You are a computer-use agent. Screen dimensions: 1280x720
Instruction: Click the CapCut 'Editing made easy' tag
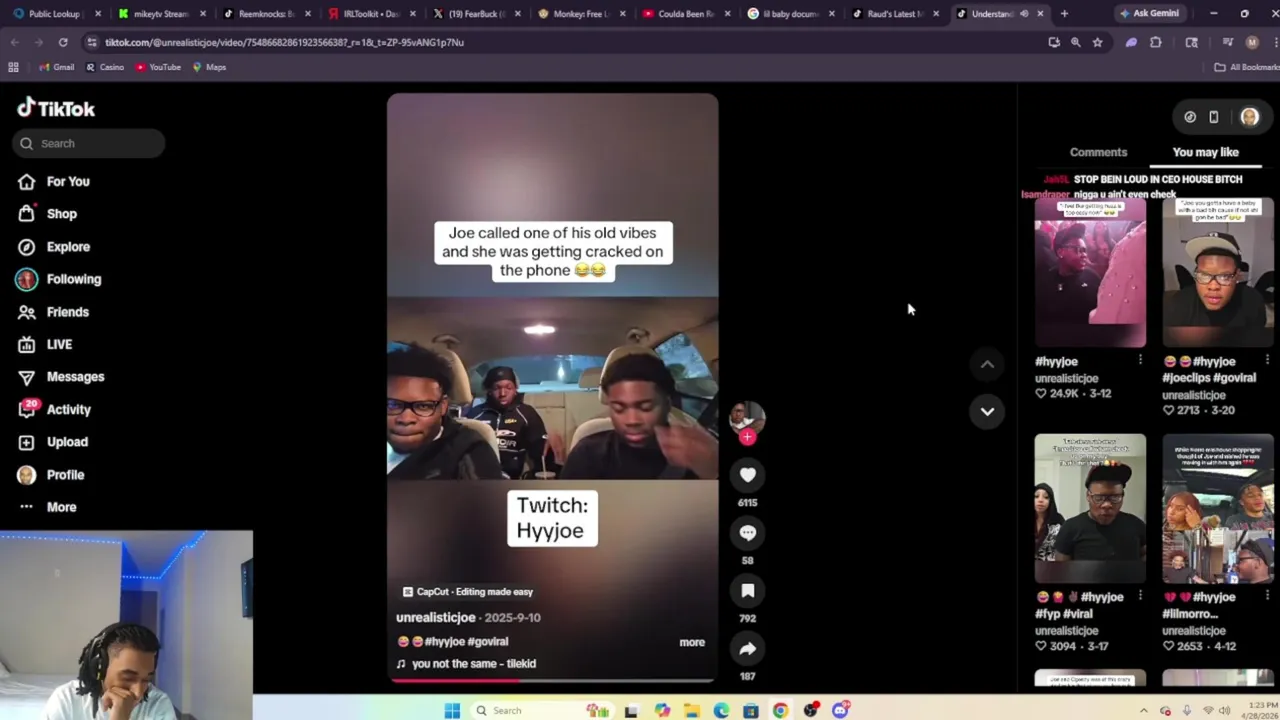(467, 592)
